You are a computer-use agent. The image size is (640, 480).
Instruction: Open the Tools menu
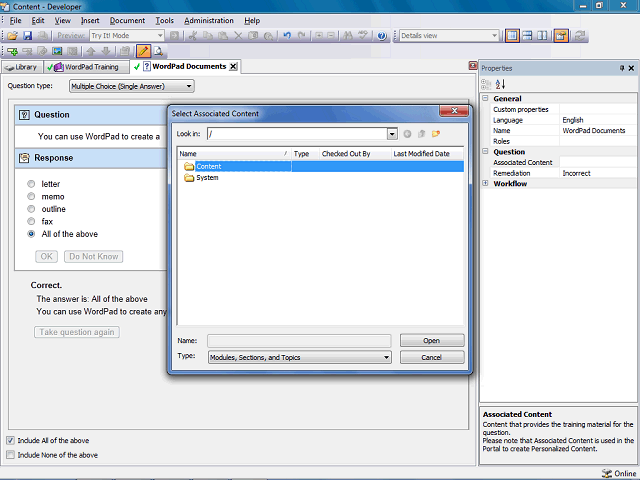click(164, 20)
